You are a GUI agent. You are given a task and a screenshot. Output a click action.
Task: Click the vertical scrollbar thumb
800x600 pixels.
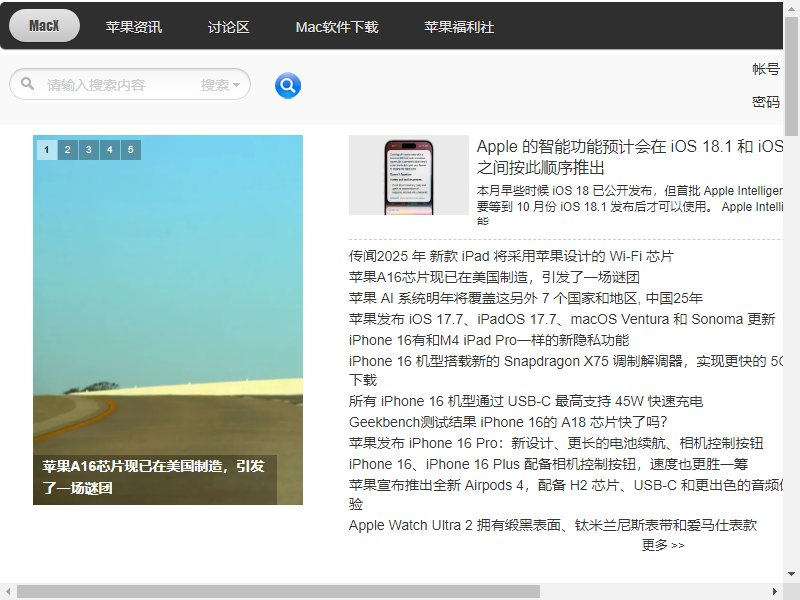[x=791, y=76]
